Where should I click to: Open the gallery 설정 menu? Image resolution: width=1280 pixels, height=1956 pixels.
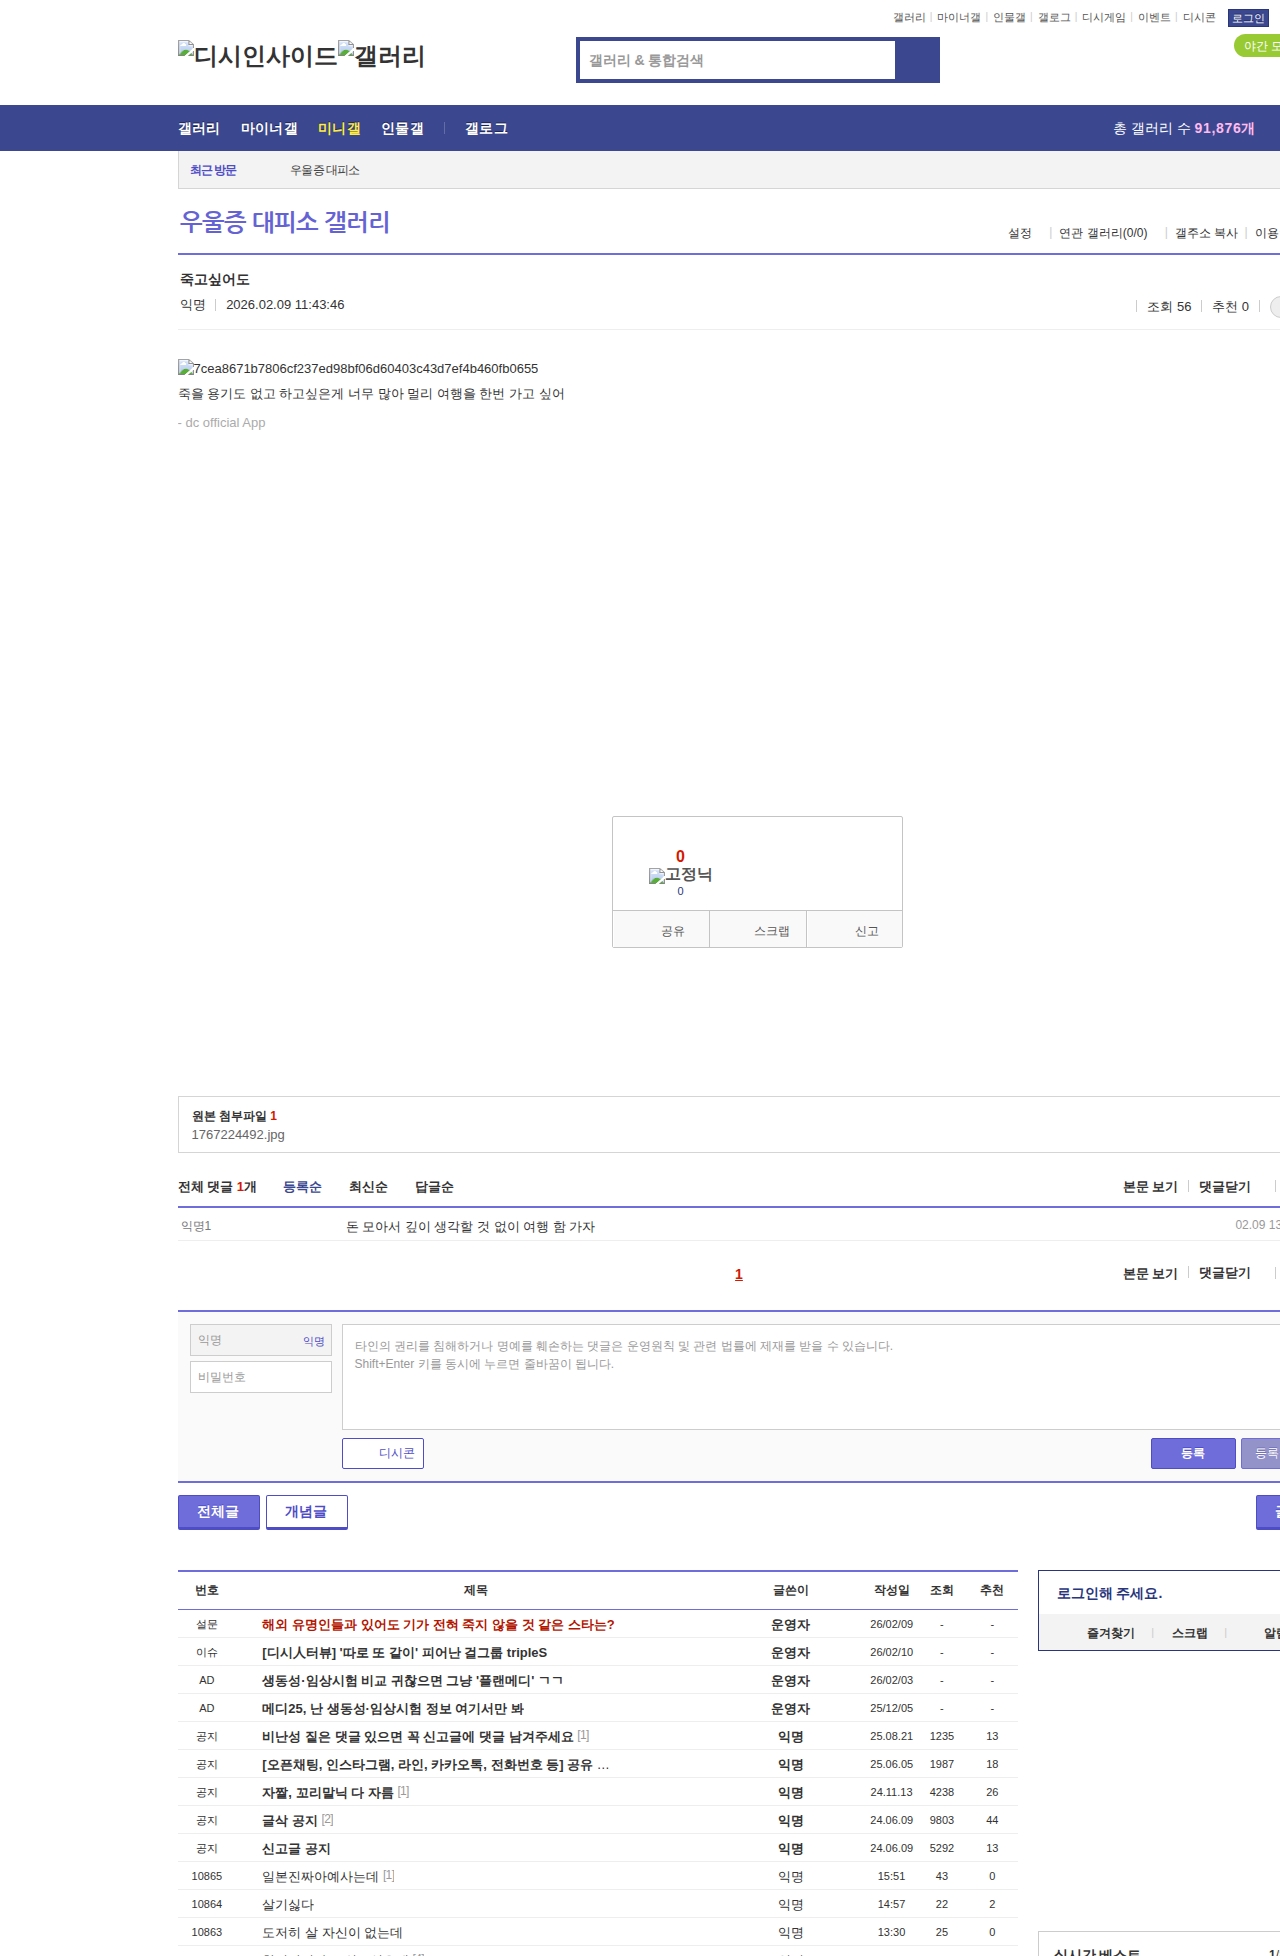(1019, 233)
